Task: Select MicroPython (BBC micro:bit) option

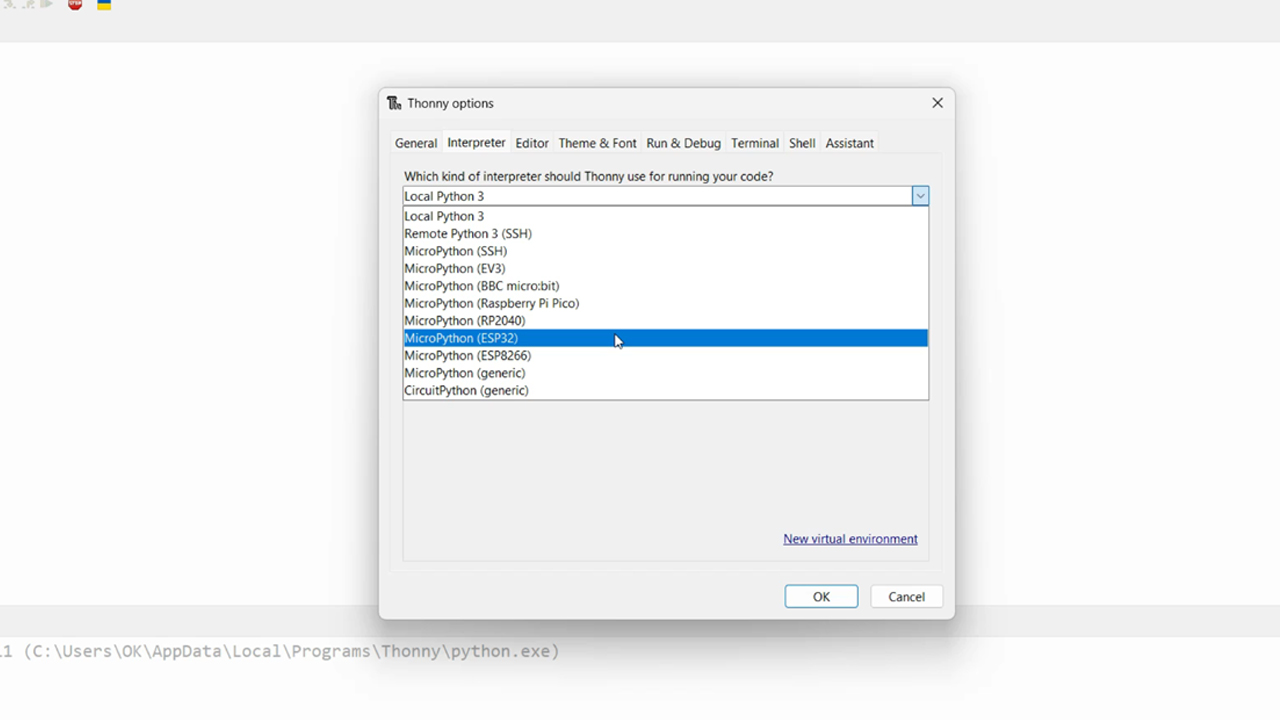Action: coord(665,286)
